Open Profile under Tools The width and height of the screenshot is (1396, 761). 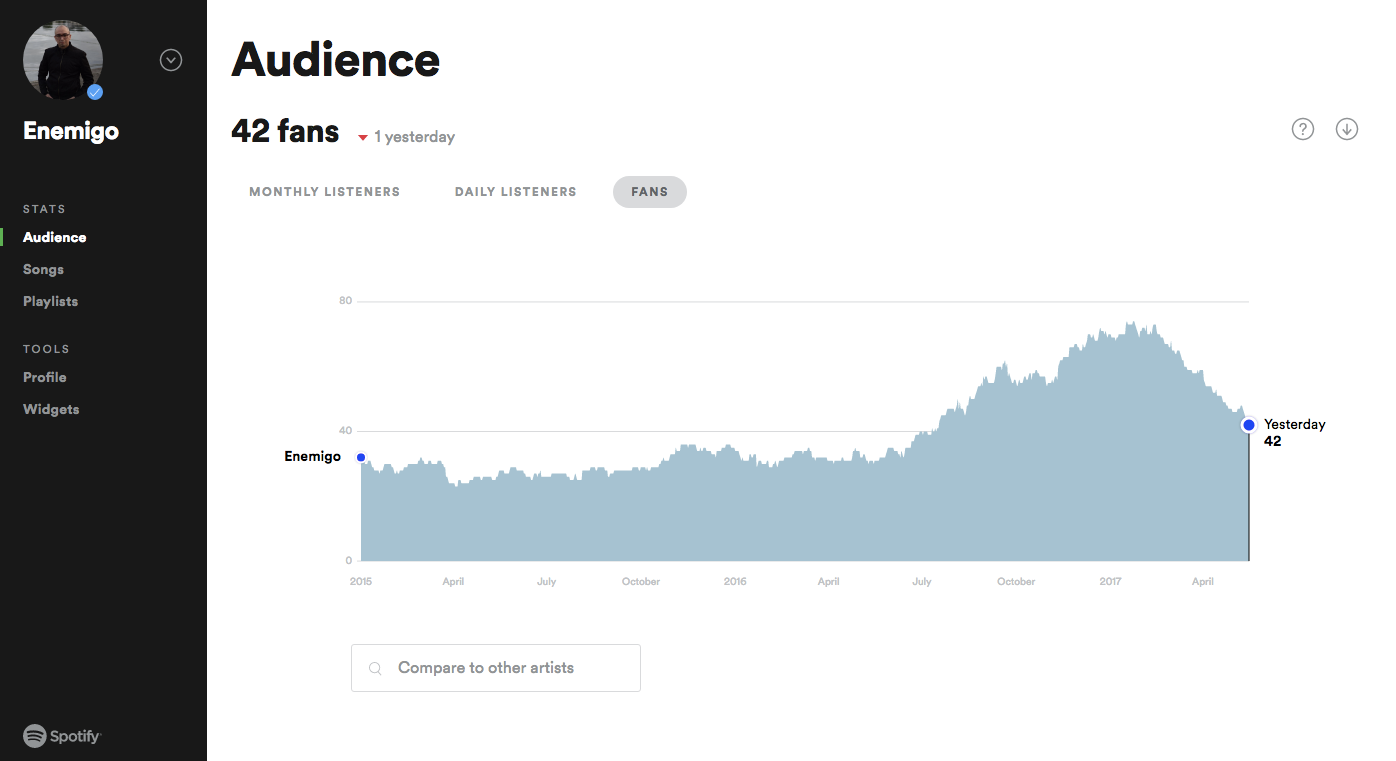[x=45, y=377]
